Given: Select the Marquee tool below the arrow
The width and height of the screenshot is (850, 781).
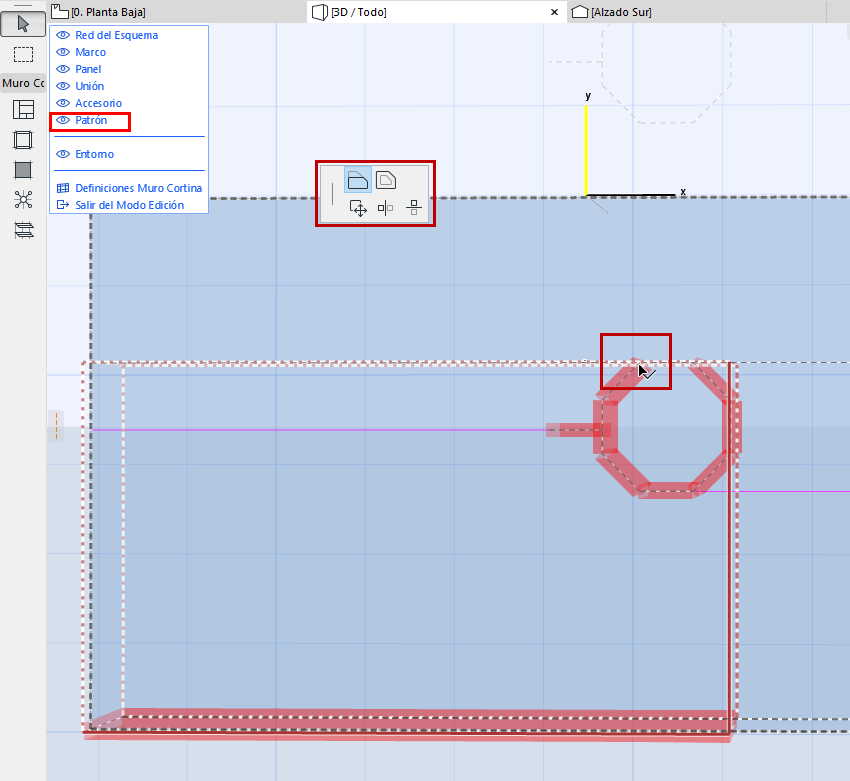Looking at the screenshot, I should click(22, 54).
